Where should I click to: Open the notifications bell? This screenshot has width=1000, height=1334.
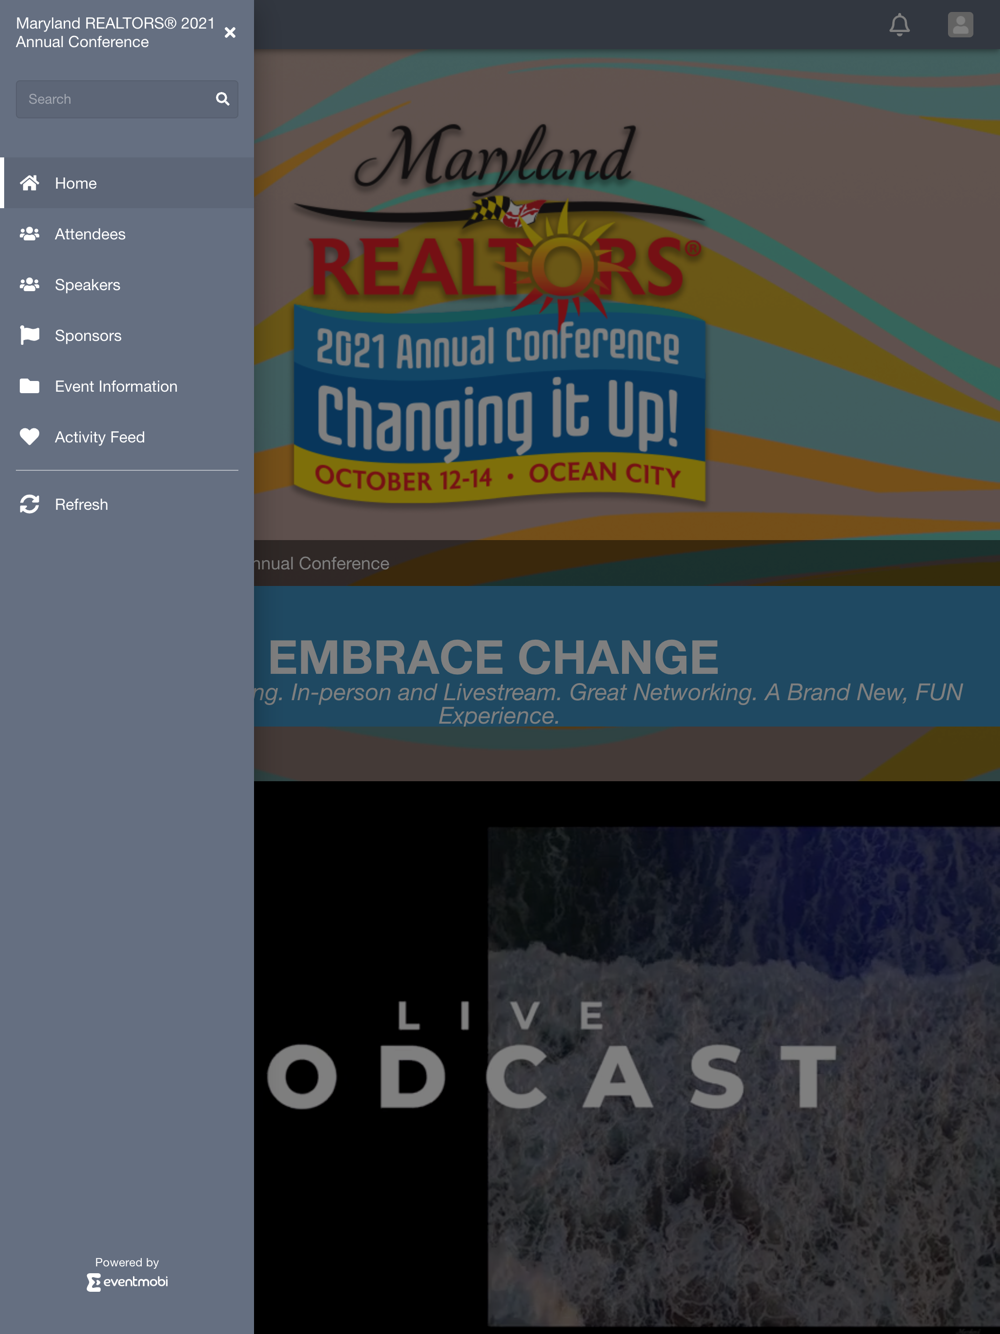click(x=900, y=25)
